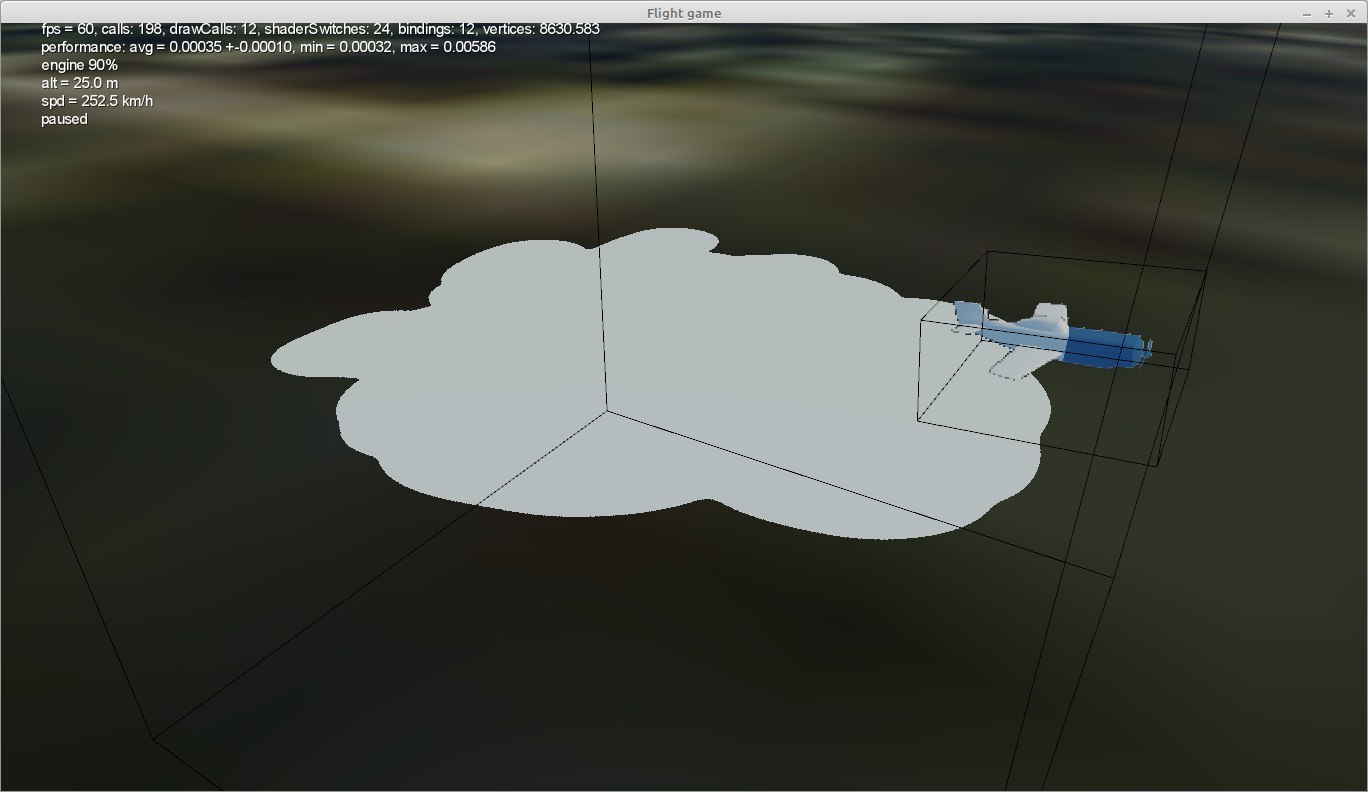Maximize the Flight game window

tap(1329, 13)
